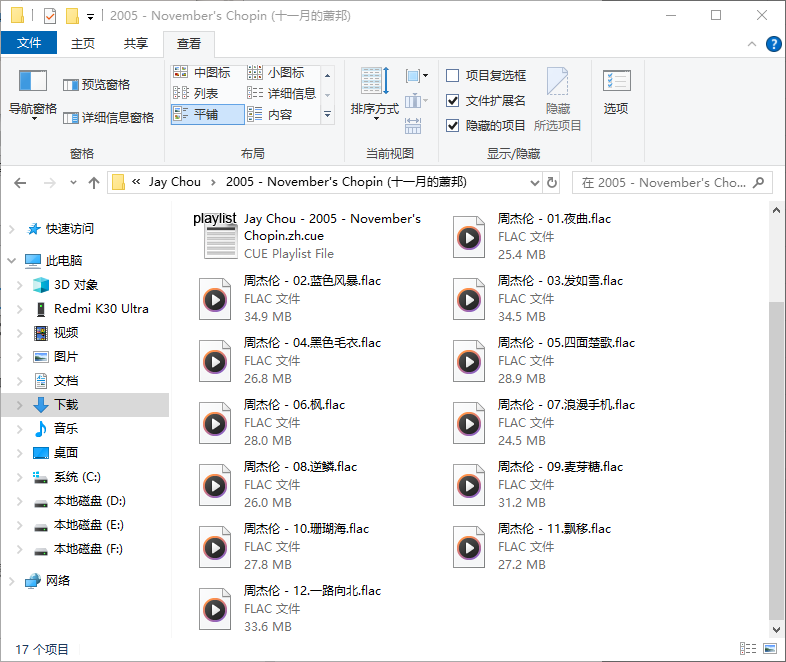The height and width of the screenshot is (662, 786).
Task: Go up one folder level
Action: (94, 183)
